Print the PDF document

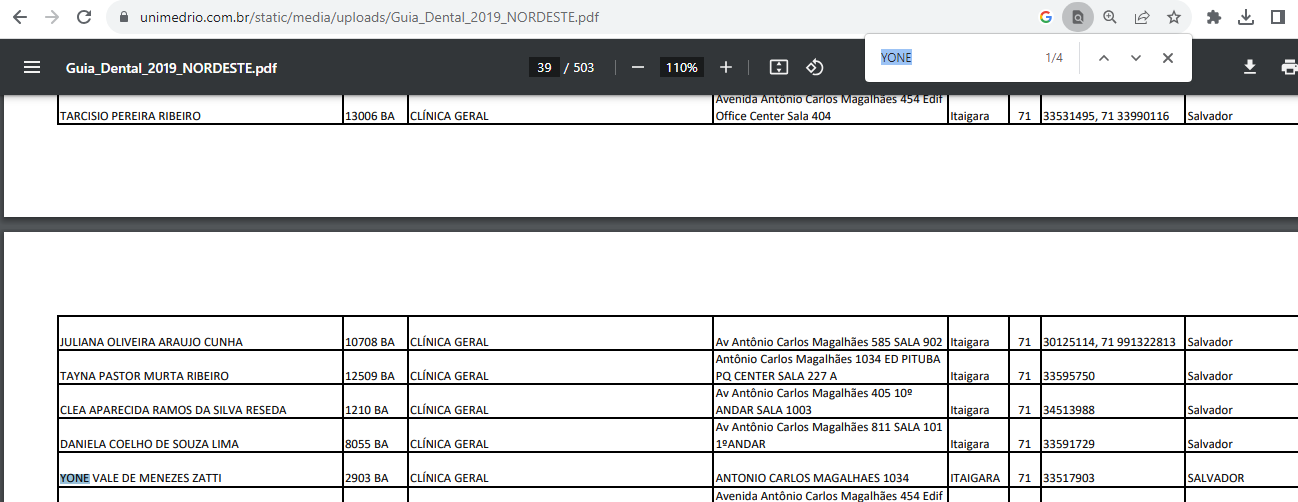(x=1288, y=67)
